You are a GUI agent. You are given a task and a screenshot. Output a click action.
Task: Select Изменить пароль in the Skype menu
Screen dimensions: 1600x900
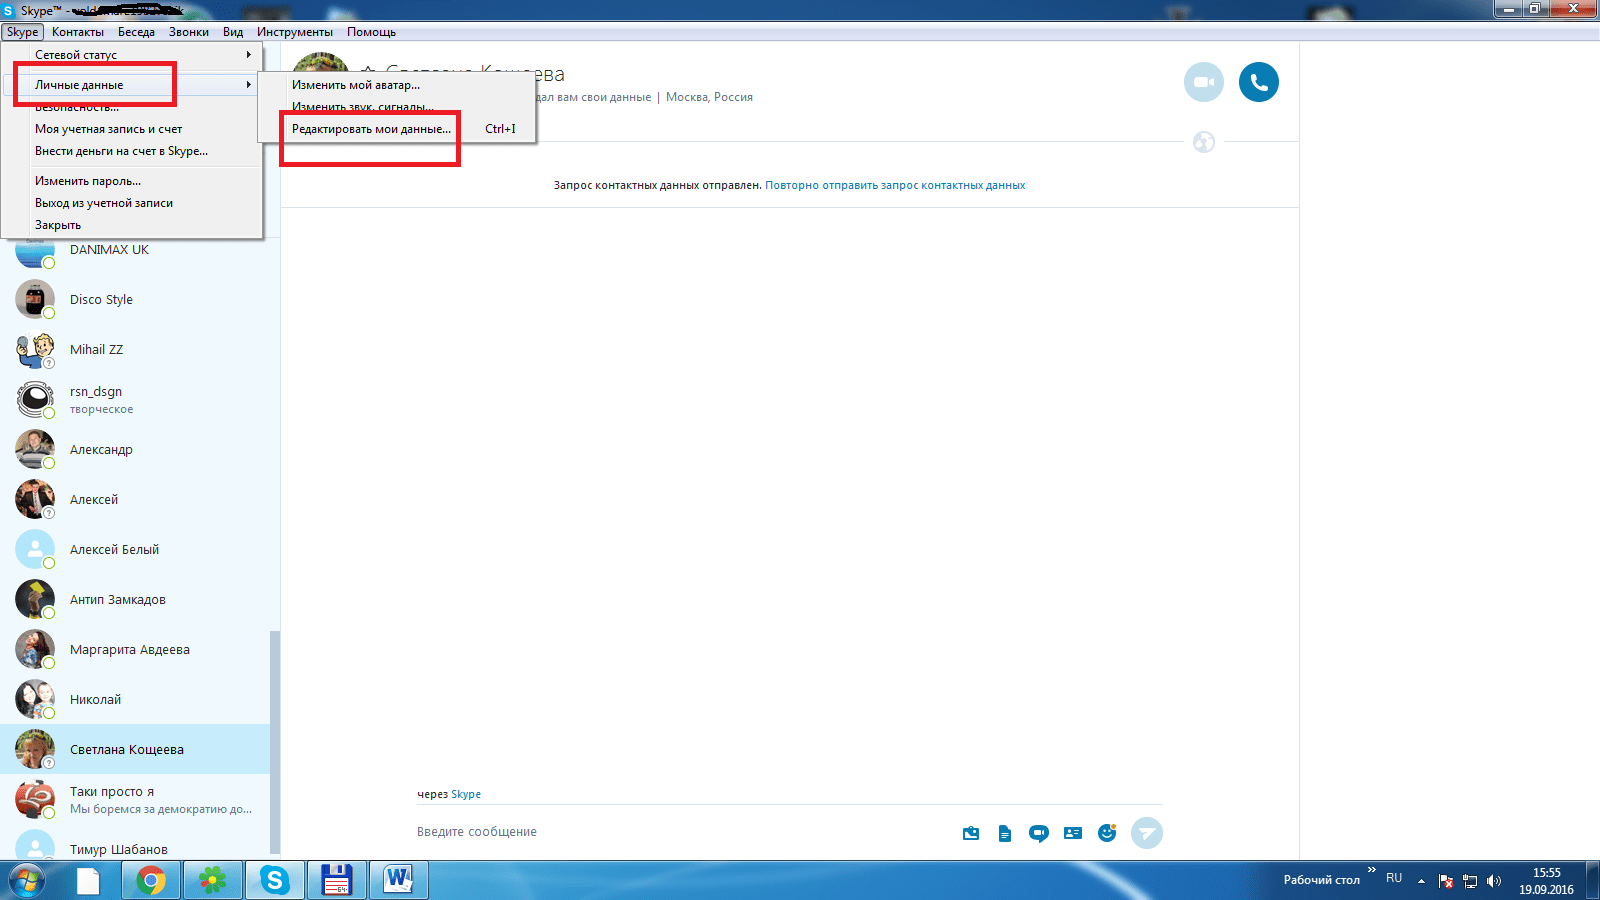pyautogui.click(x=88, y=181)
